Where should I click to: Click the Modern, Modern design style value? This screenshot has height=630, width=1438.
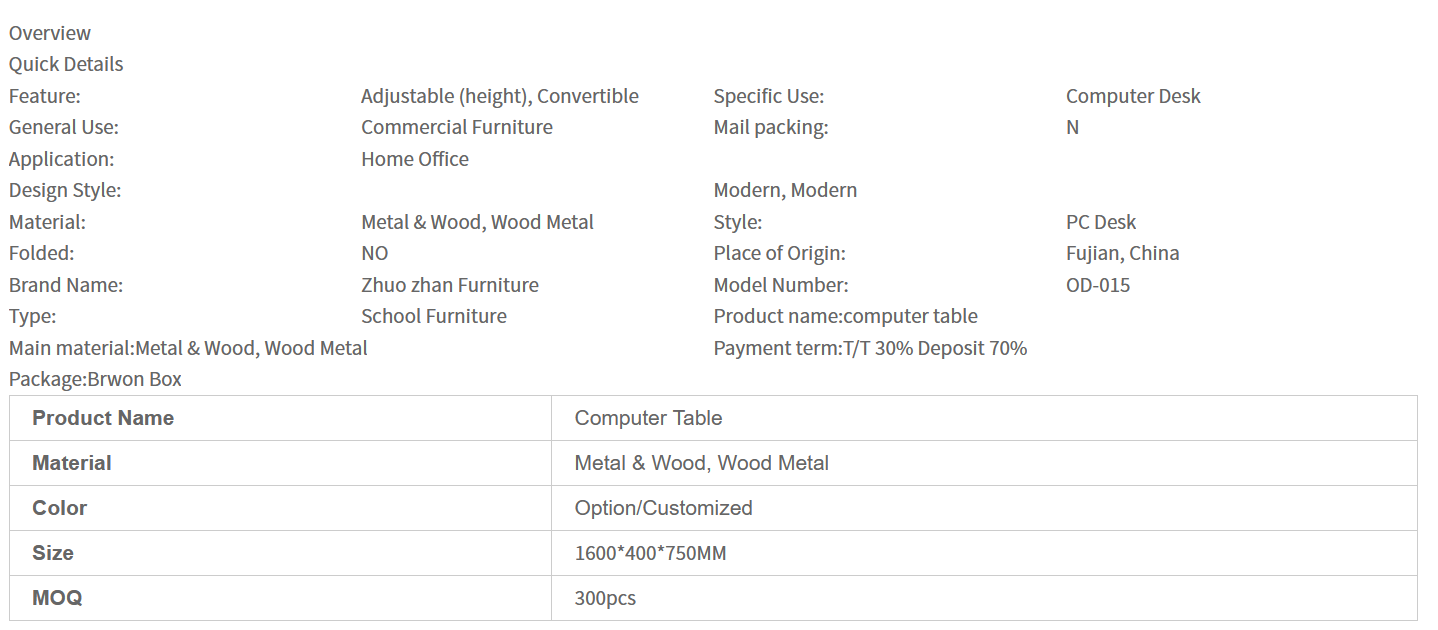tap(784, 190)
